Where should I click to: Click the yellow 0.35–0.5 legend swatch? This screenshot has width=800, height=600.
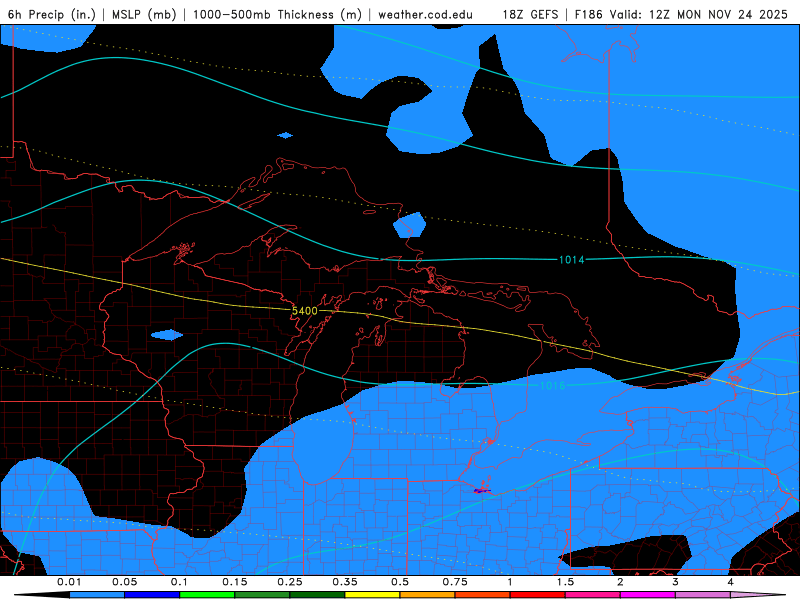pyautogui.click(x=372, y=595)
